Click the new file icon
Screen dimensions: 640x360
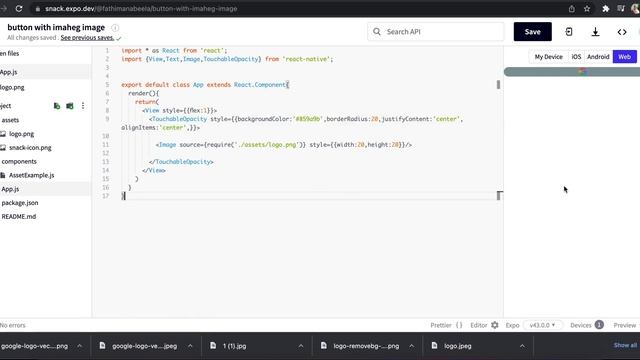click(x=57, y=106)
